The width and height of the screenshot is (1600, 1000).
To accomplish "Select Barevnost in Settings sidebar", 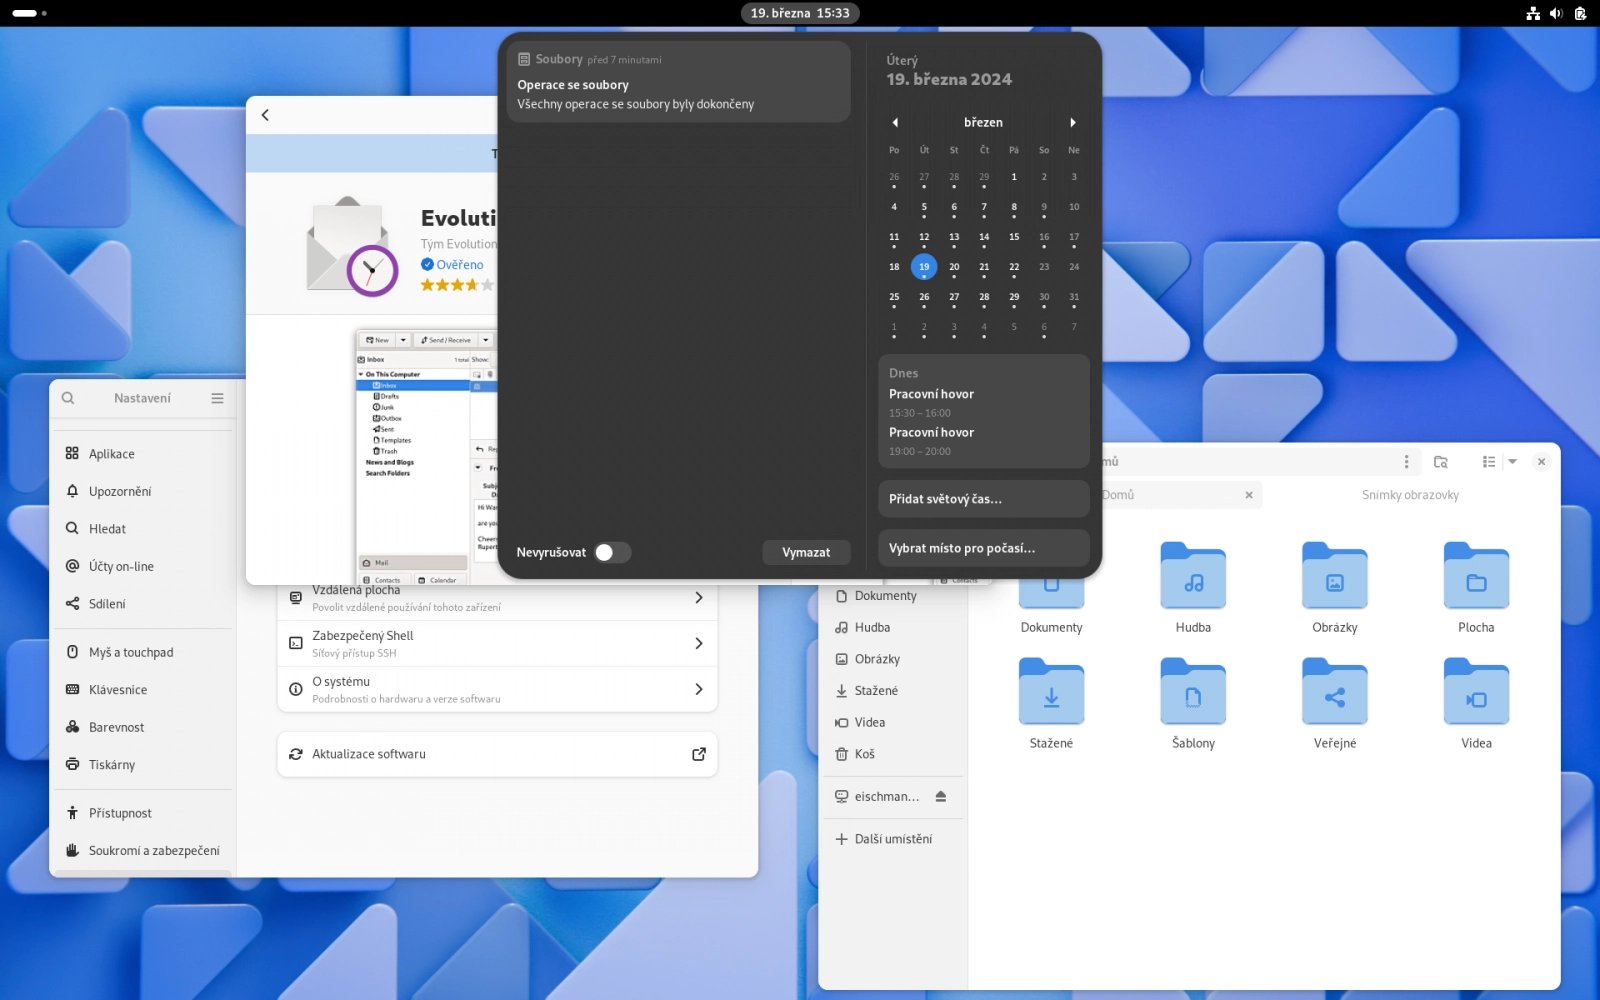I will [143, 727].
